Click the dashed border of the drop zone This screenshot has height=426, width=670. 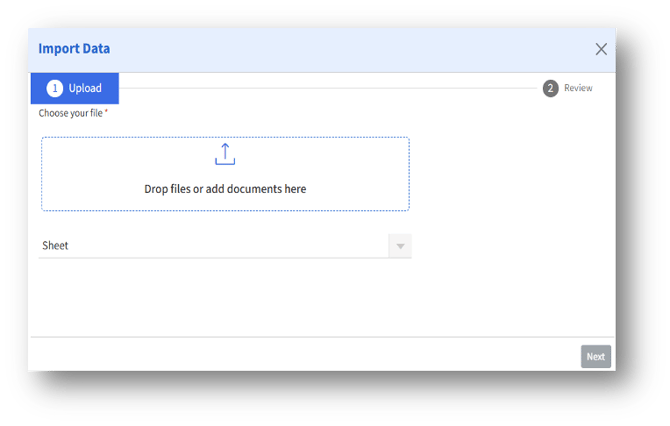(225, 138)
